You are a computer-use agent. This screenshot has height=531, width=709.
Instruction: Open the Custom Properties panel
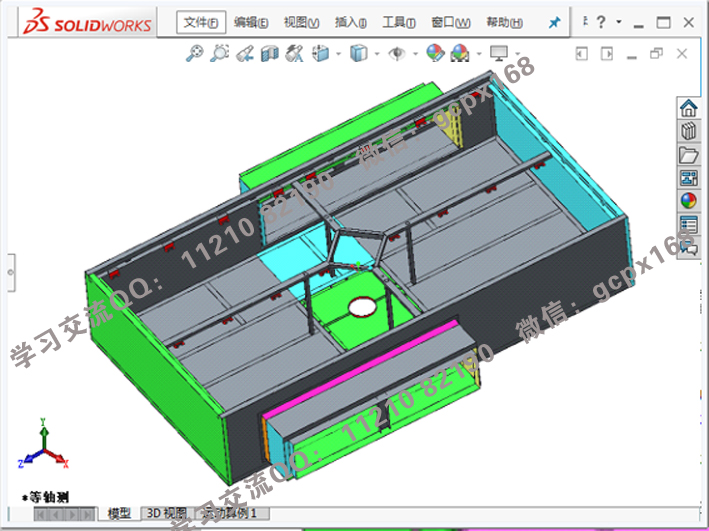tap(688, 224)
